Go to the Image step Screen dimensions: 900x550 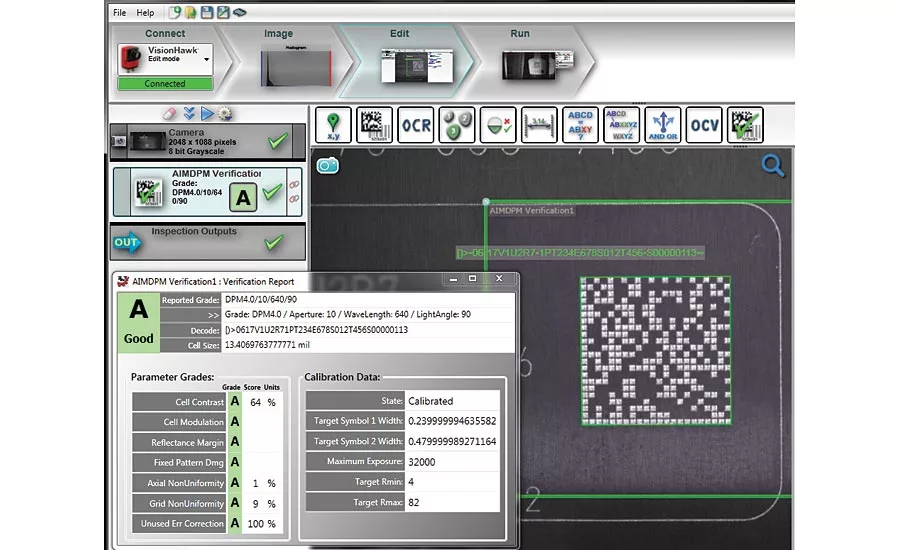click(x=278, y=33)
